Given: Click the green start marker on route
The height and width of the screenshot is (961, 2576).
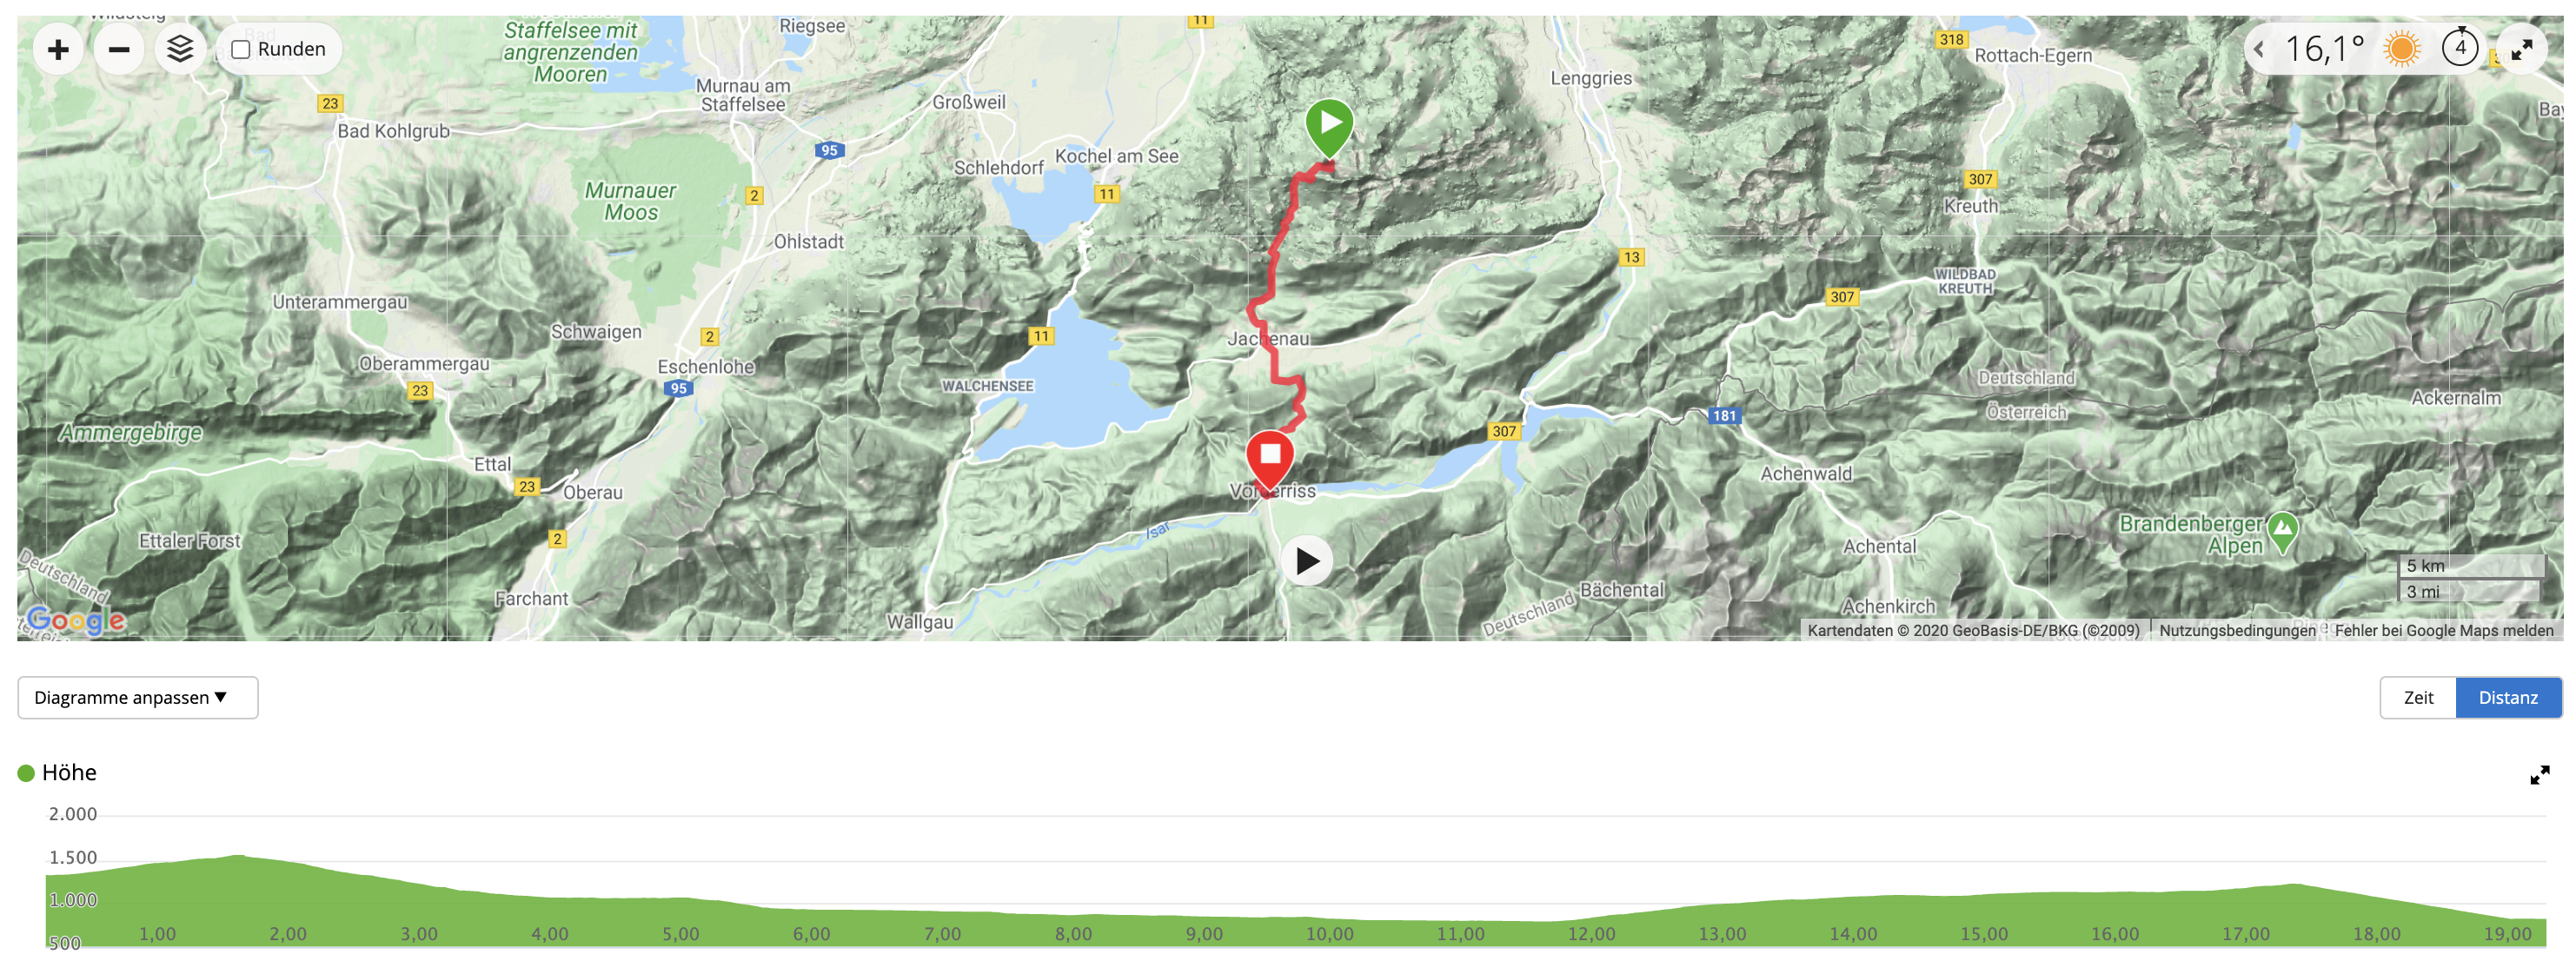Looking at the screenshot, I should click(1329, 128).
